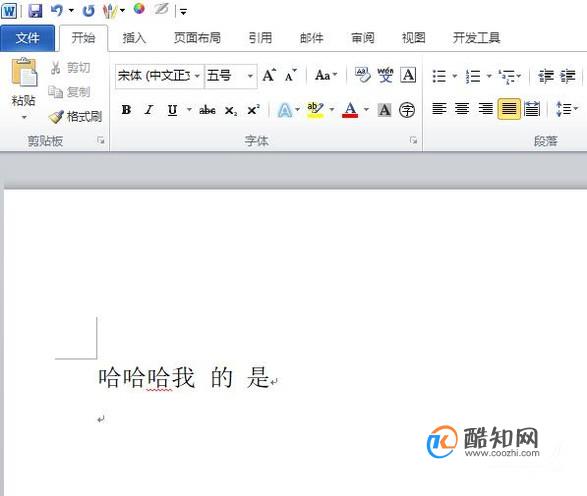Click the Increase Indent icon
The height and width of the screenshot is (496, 587).
click(568, 76)
